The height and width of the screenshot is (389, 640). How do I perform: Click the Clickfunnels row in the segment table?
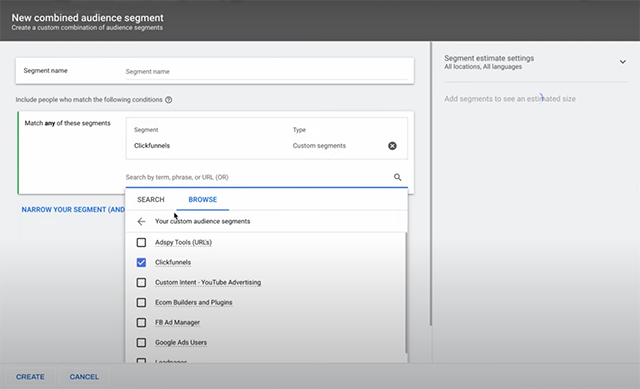267,146
